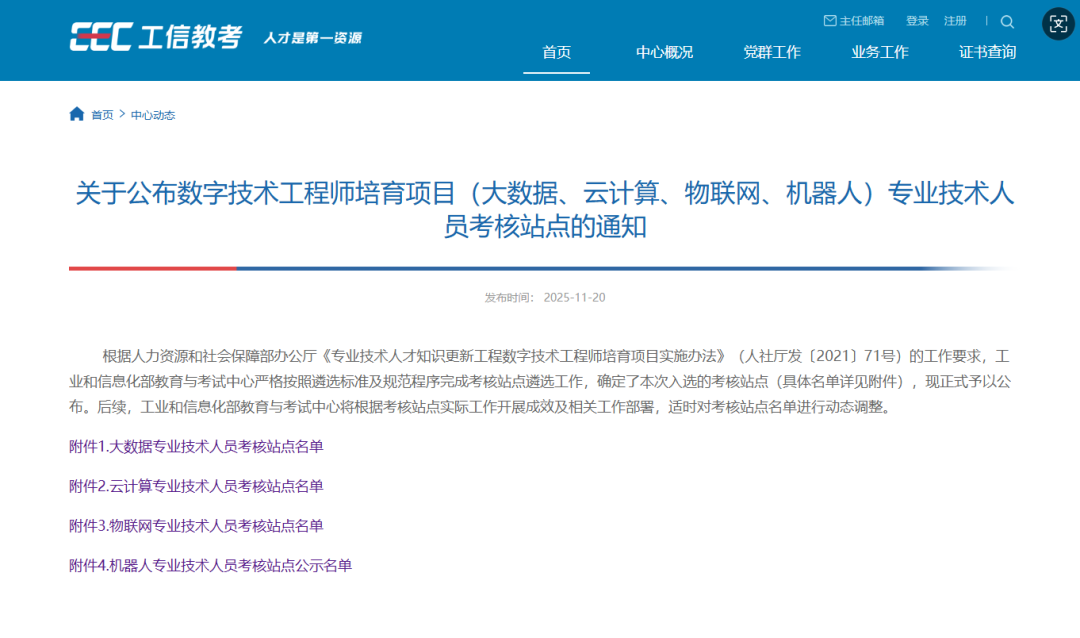
Task: Open 附件3 物联网 assessment site list
Action: 196,526
